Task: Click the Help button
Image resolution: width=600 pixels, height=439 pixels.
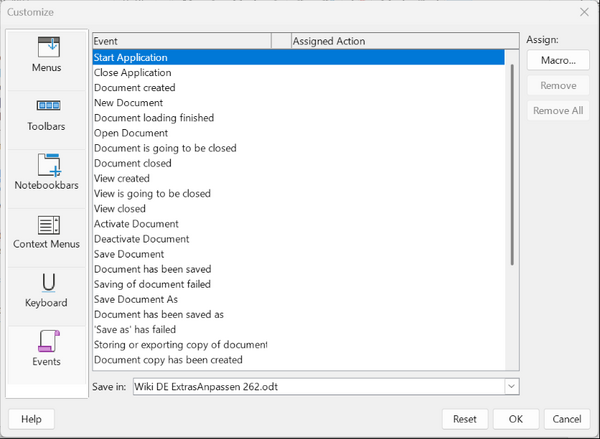Action: coord(31,419)
